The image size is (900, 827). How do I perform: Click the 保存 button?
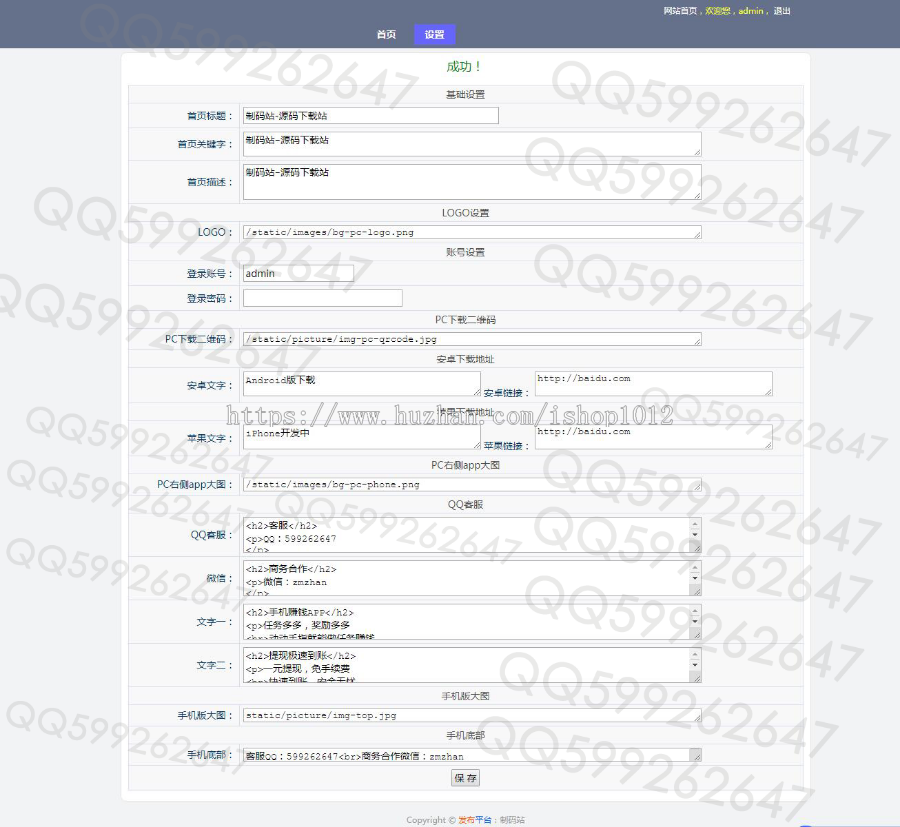[465, 778]
